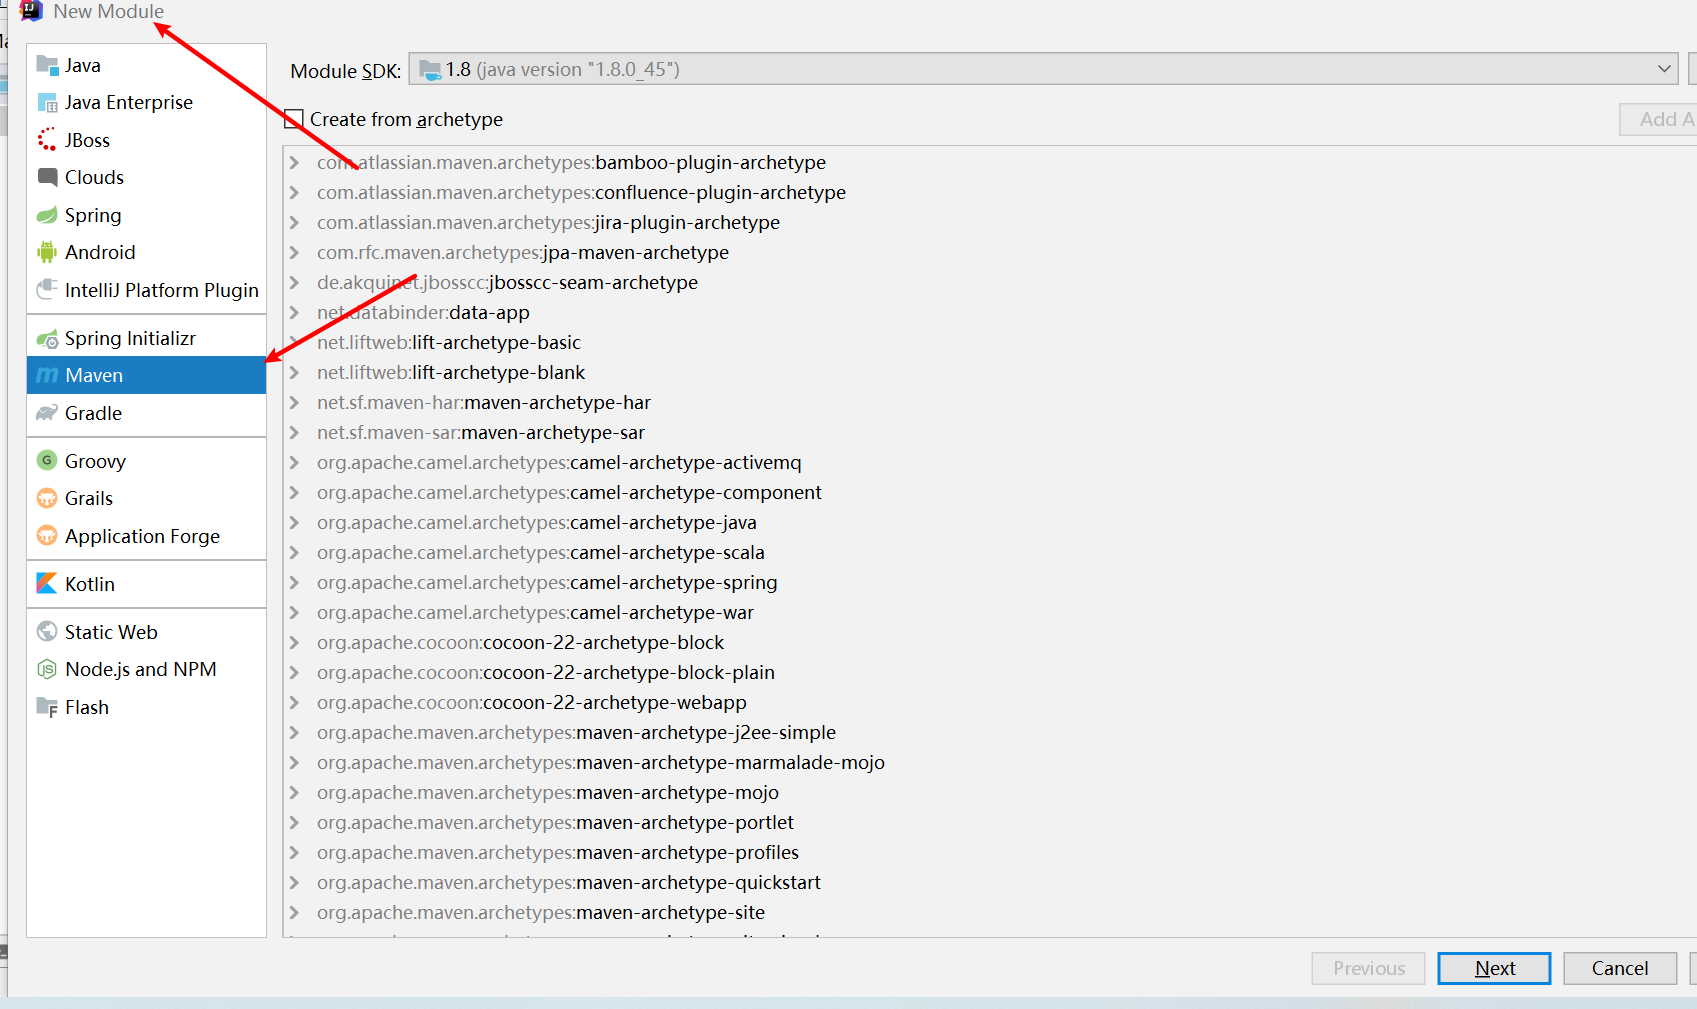Click the Cancel button
This screenshot has width=1697, height=1009.
click(1620, 968)
